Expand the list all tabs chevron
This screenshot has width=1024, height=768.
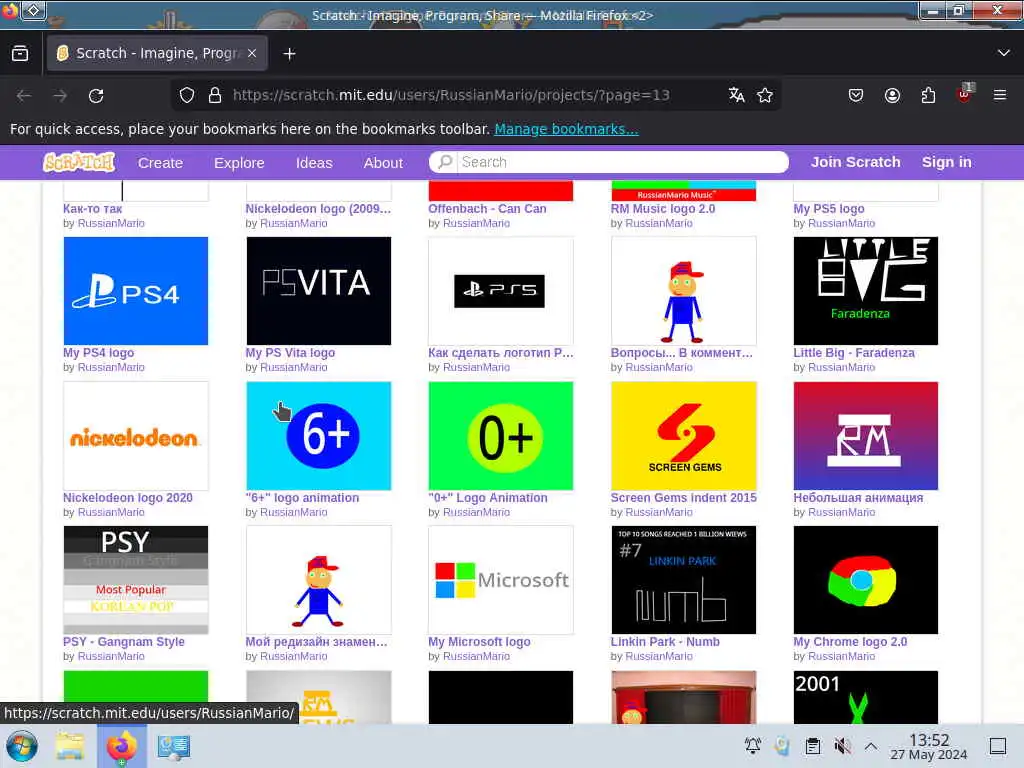1004,53
